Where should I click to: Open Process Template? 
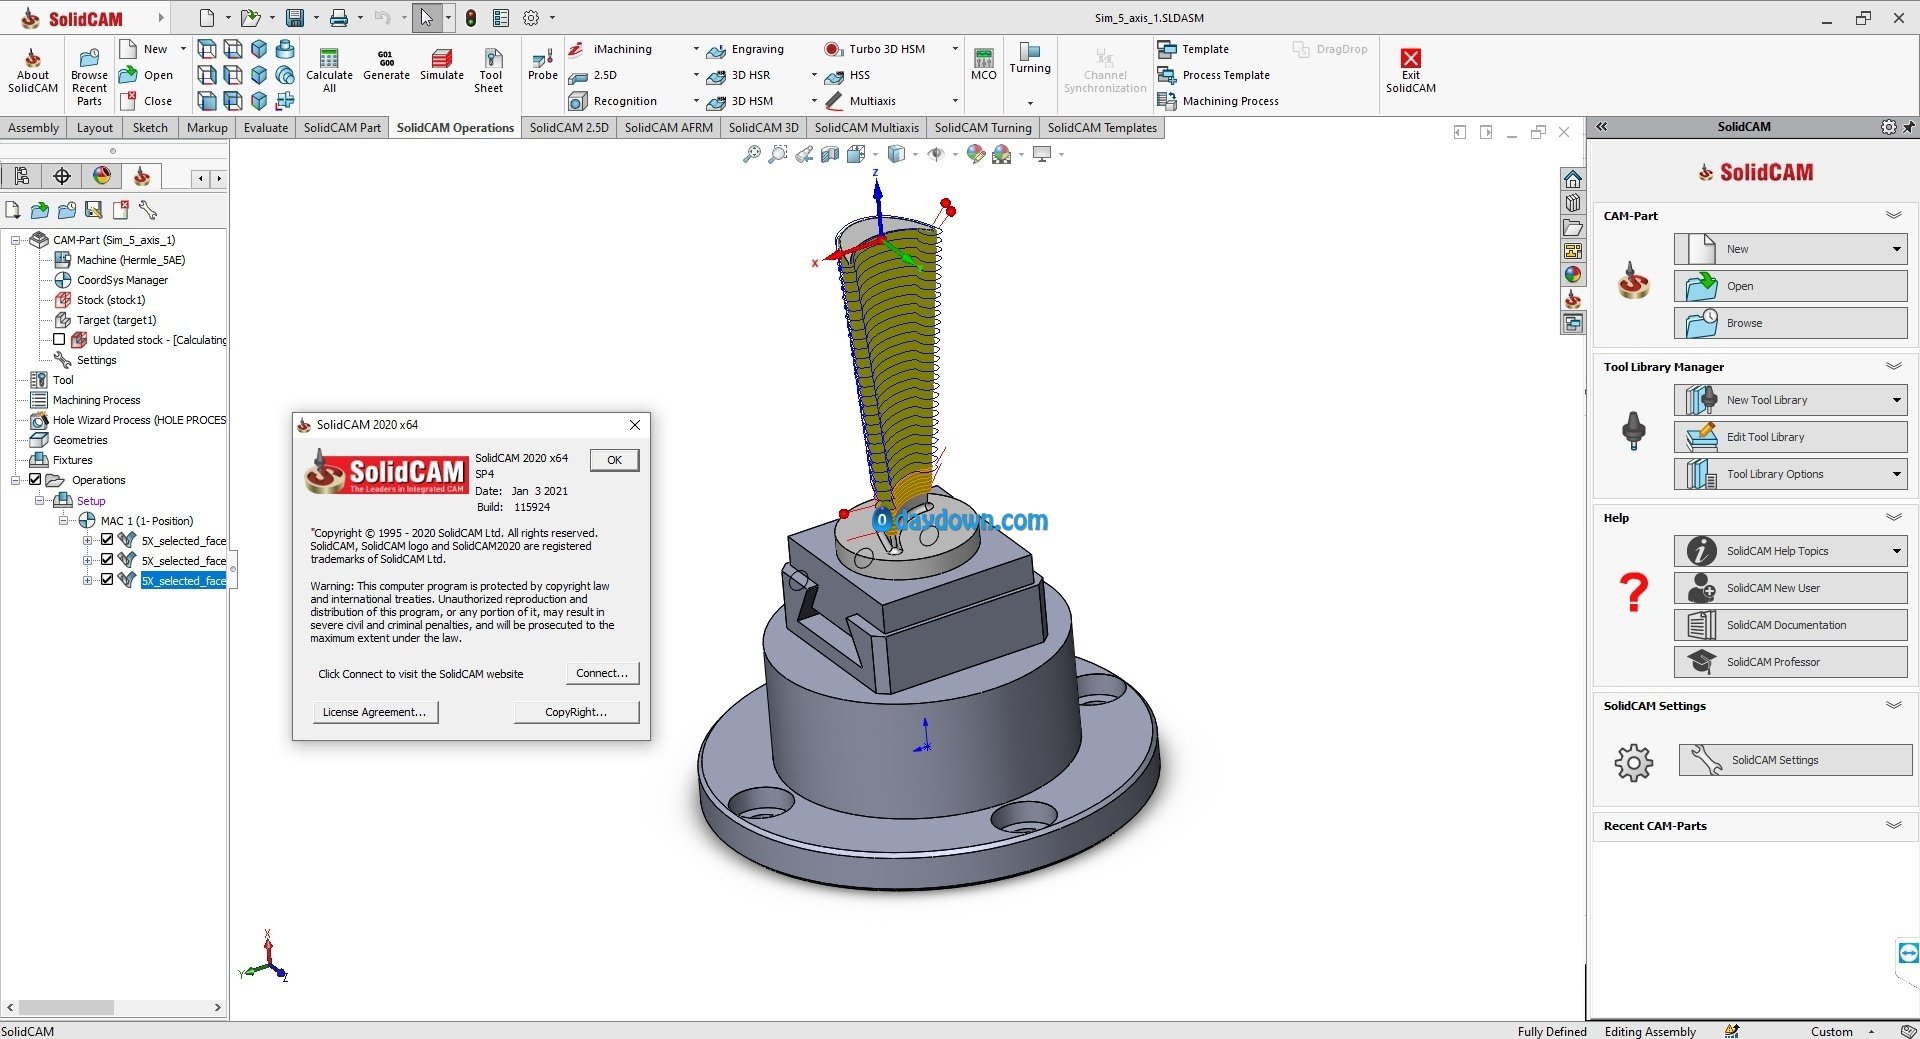pyautogui.click(x=1213, y=75)
